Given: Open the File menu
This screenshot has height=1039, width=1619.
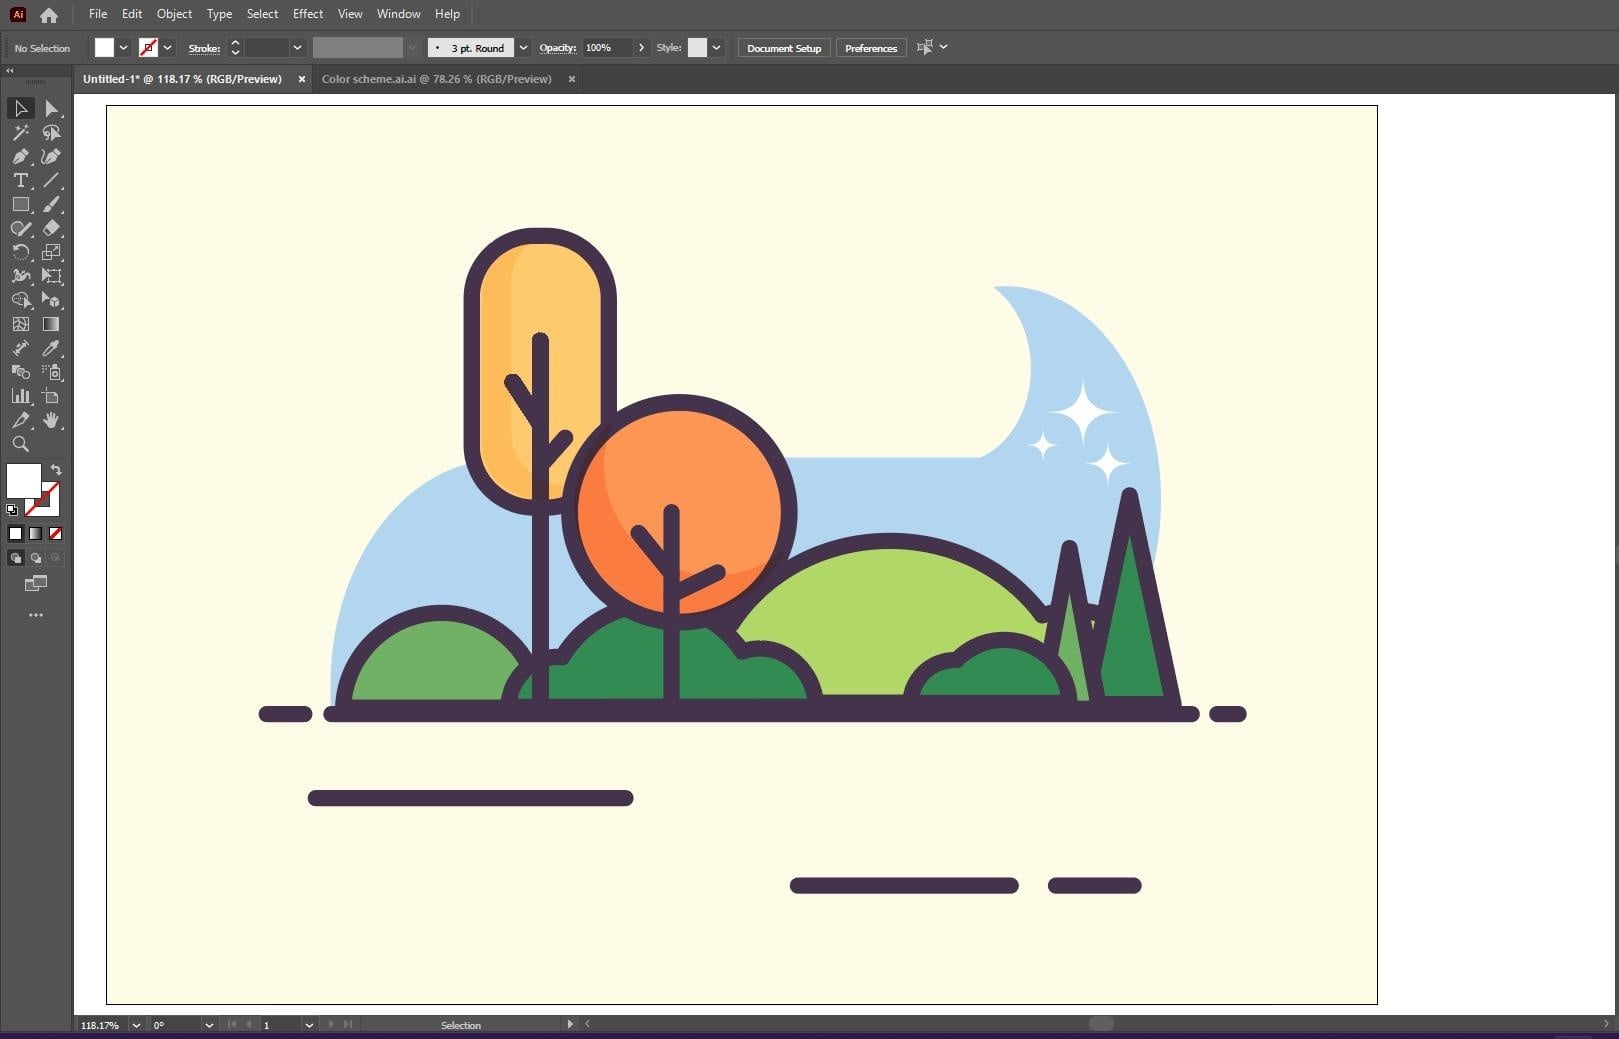Looking at the screenshot, I should click(x=97, y=14).
